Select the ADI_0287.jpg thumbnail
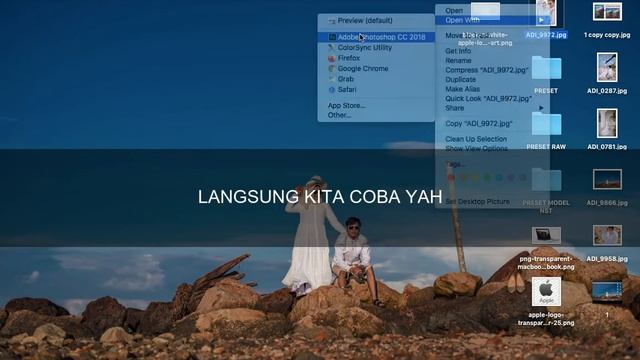The height and width of the screenshot is (360, 640). [x=607, y=67]
